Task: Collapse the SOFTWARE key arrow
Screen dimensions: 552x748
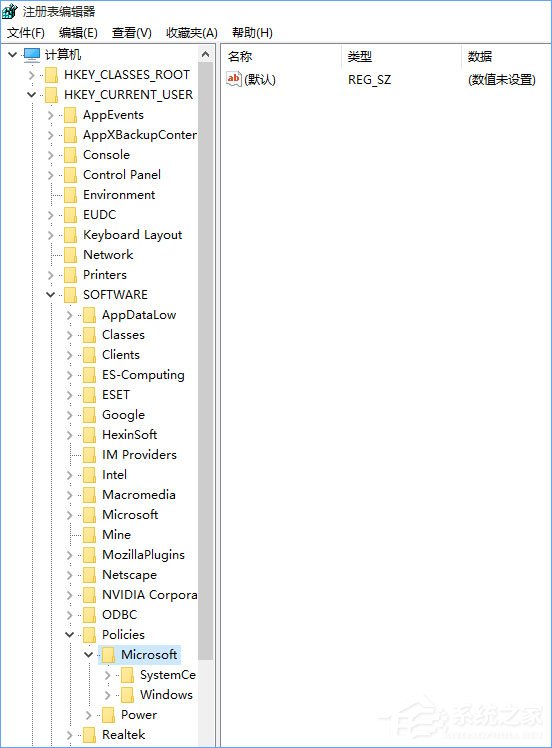Action: coord(51,294)
